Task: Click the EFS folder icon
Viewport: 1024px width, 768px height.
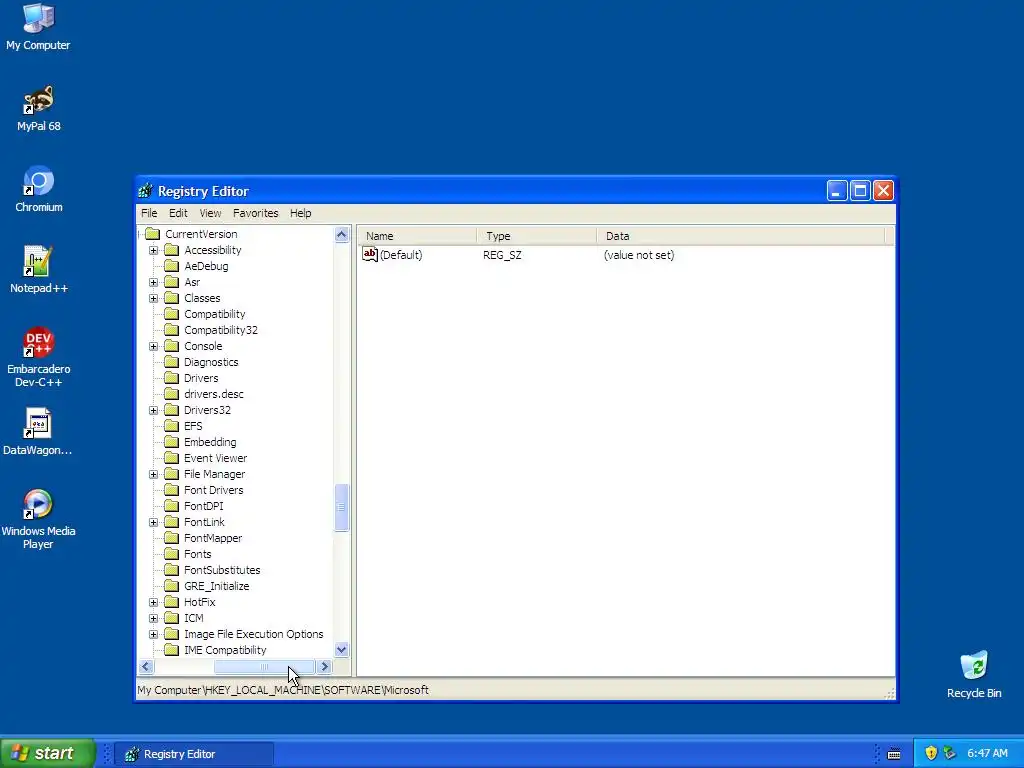Action: coord(171,426)
